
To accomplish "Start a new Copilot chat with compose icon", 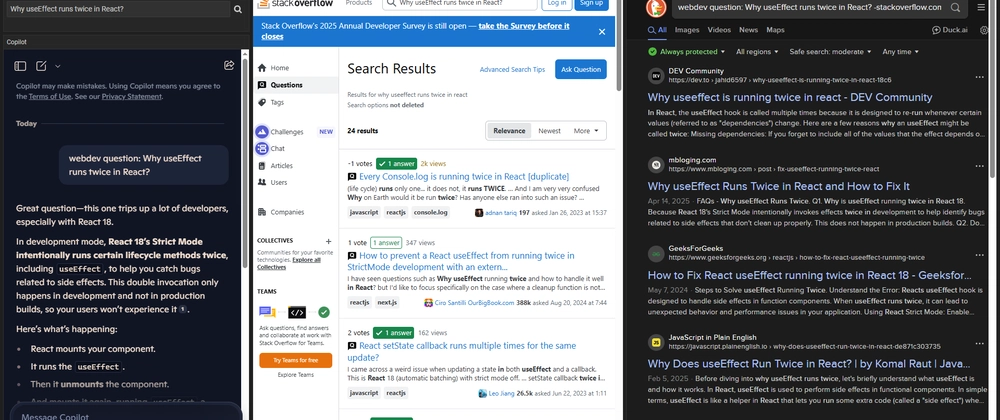I will pyautogui.click(x=41, y=66).
